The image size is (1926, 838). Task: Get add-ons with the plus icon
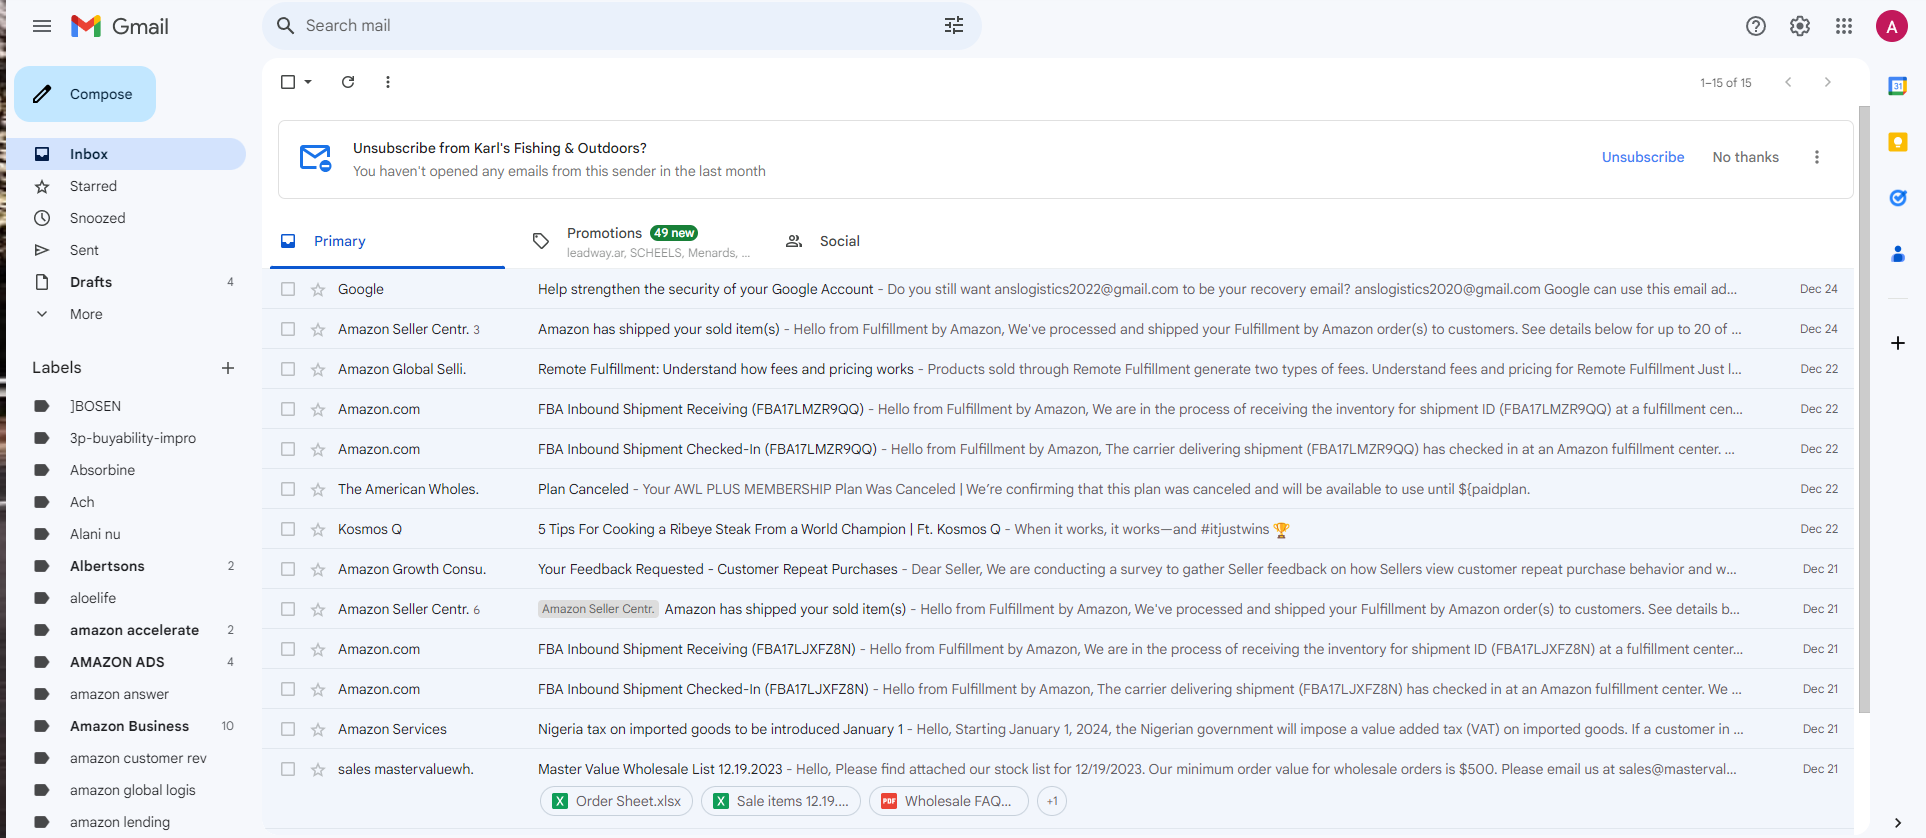point(1897,343)
